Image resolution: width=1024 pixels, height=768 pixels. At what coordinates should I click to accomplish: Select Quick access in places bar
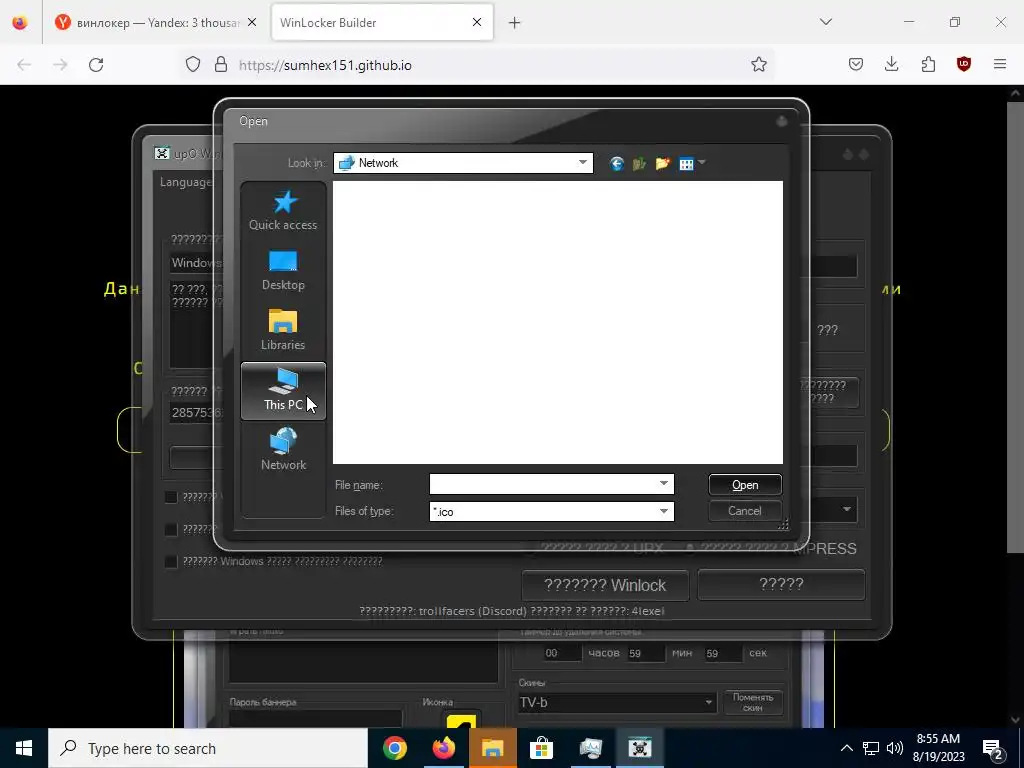click(x=283, y=210)
